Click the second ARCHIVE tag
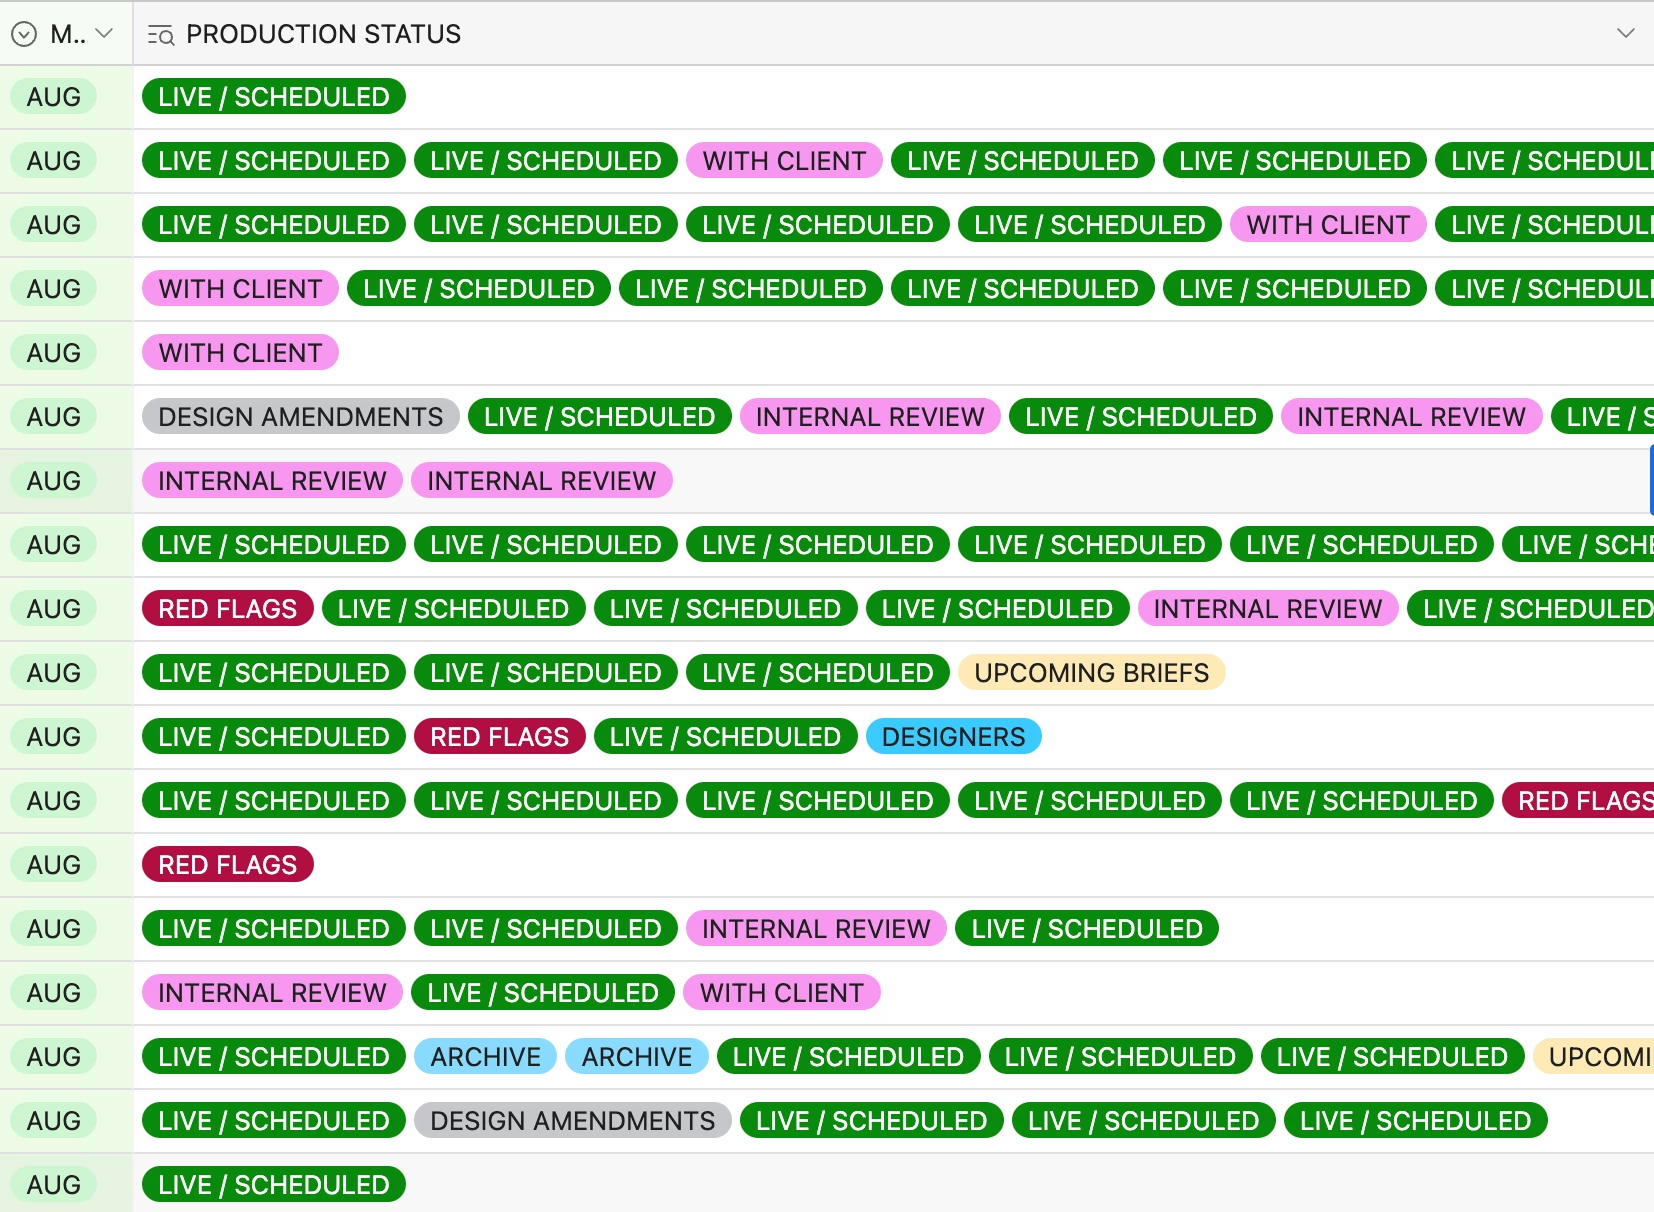This screenshot has height=1212, width=1654. [x=637, y=1057]
